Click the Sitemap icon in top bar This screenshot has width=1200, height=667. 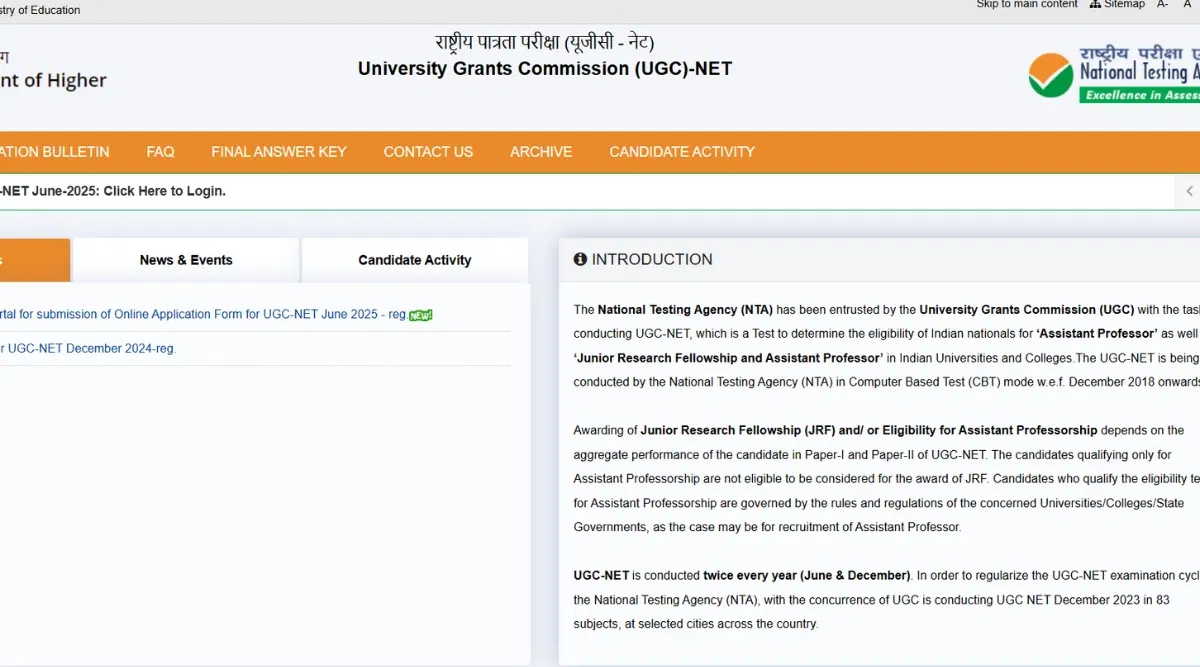pyautogui.click(x=1095, y=4)
